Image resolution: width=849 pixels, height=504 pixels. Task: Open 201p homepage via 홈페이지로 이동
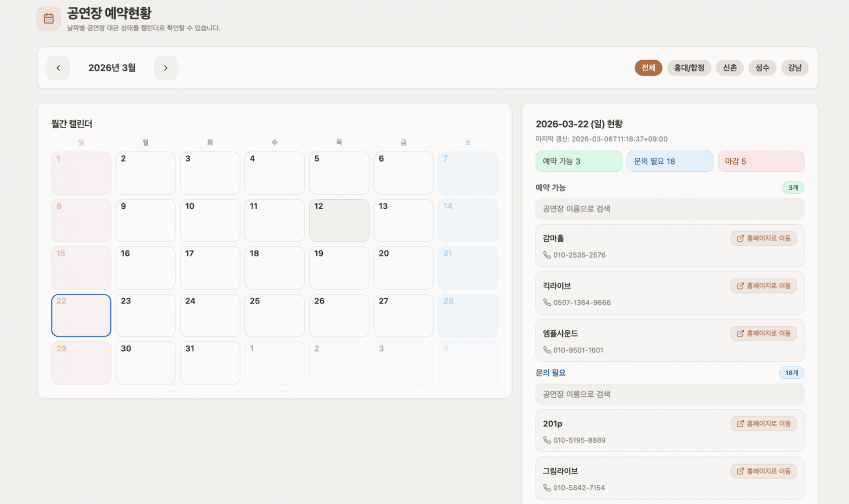click(x=763, y=423)
